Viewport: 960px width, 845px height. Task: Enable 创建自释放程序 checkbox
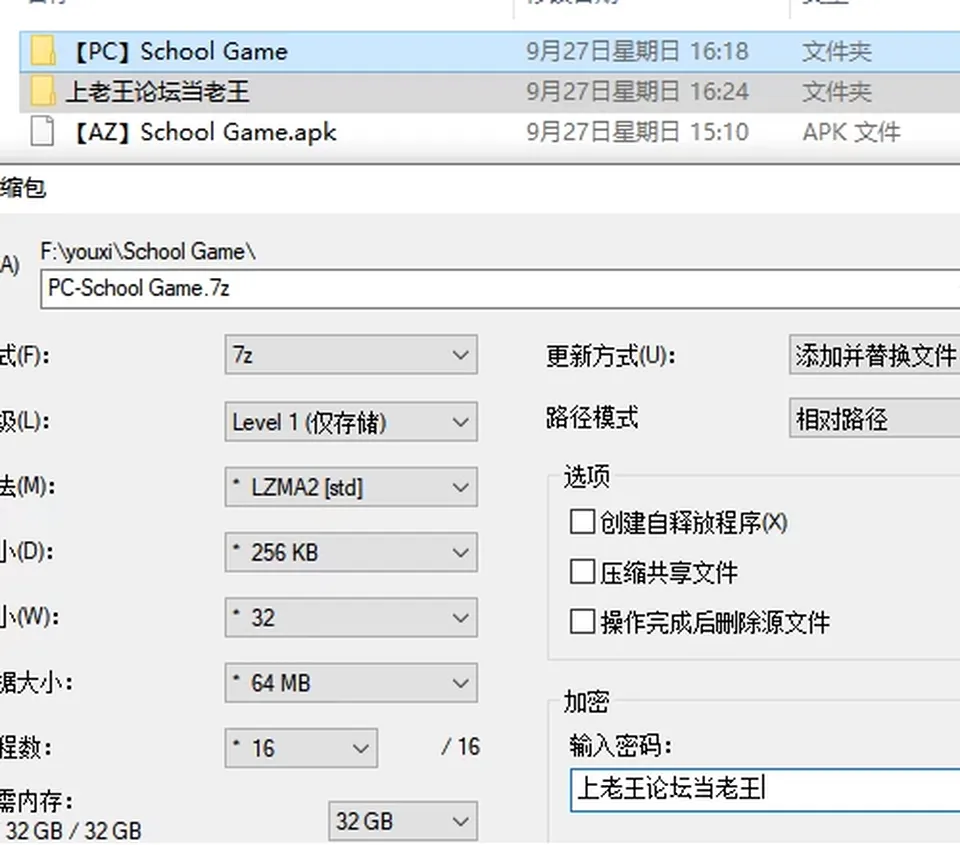coord(582,522)
